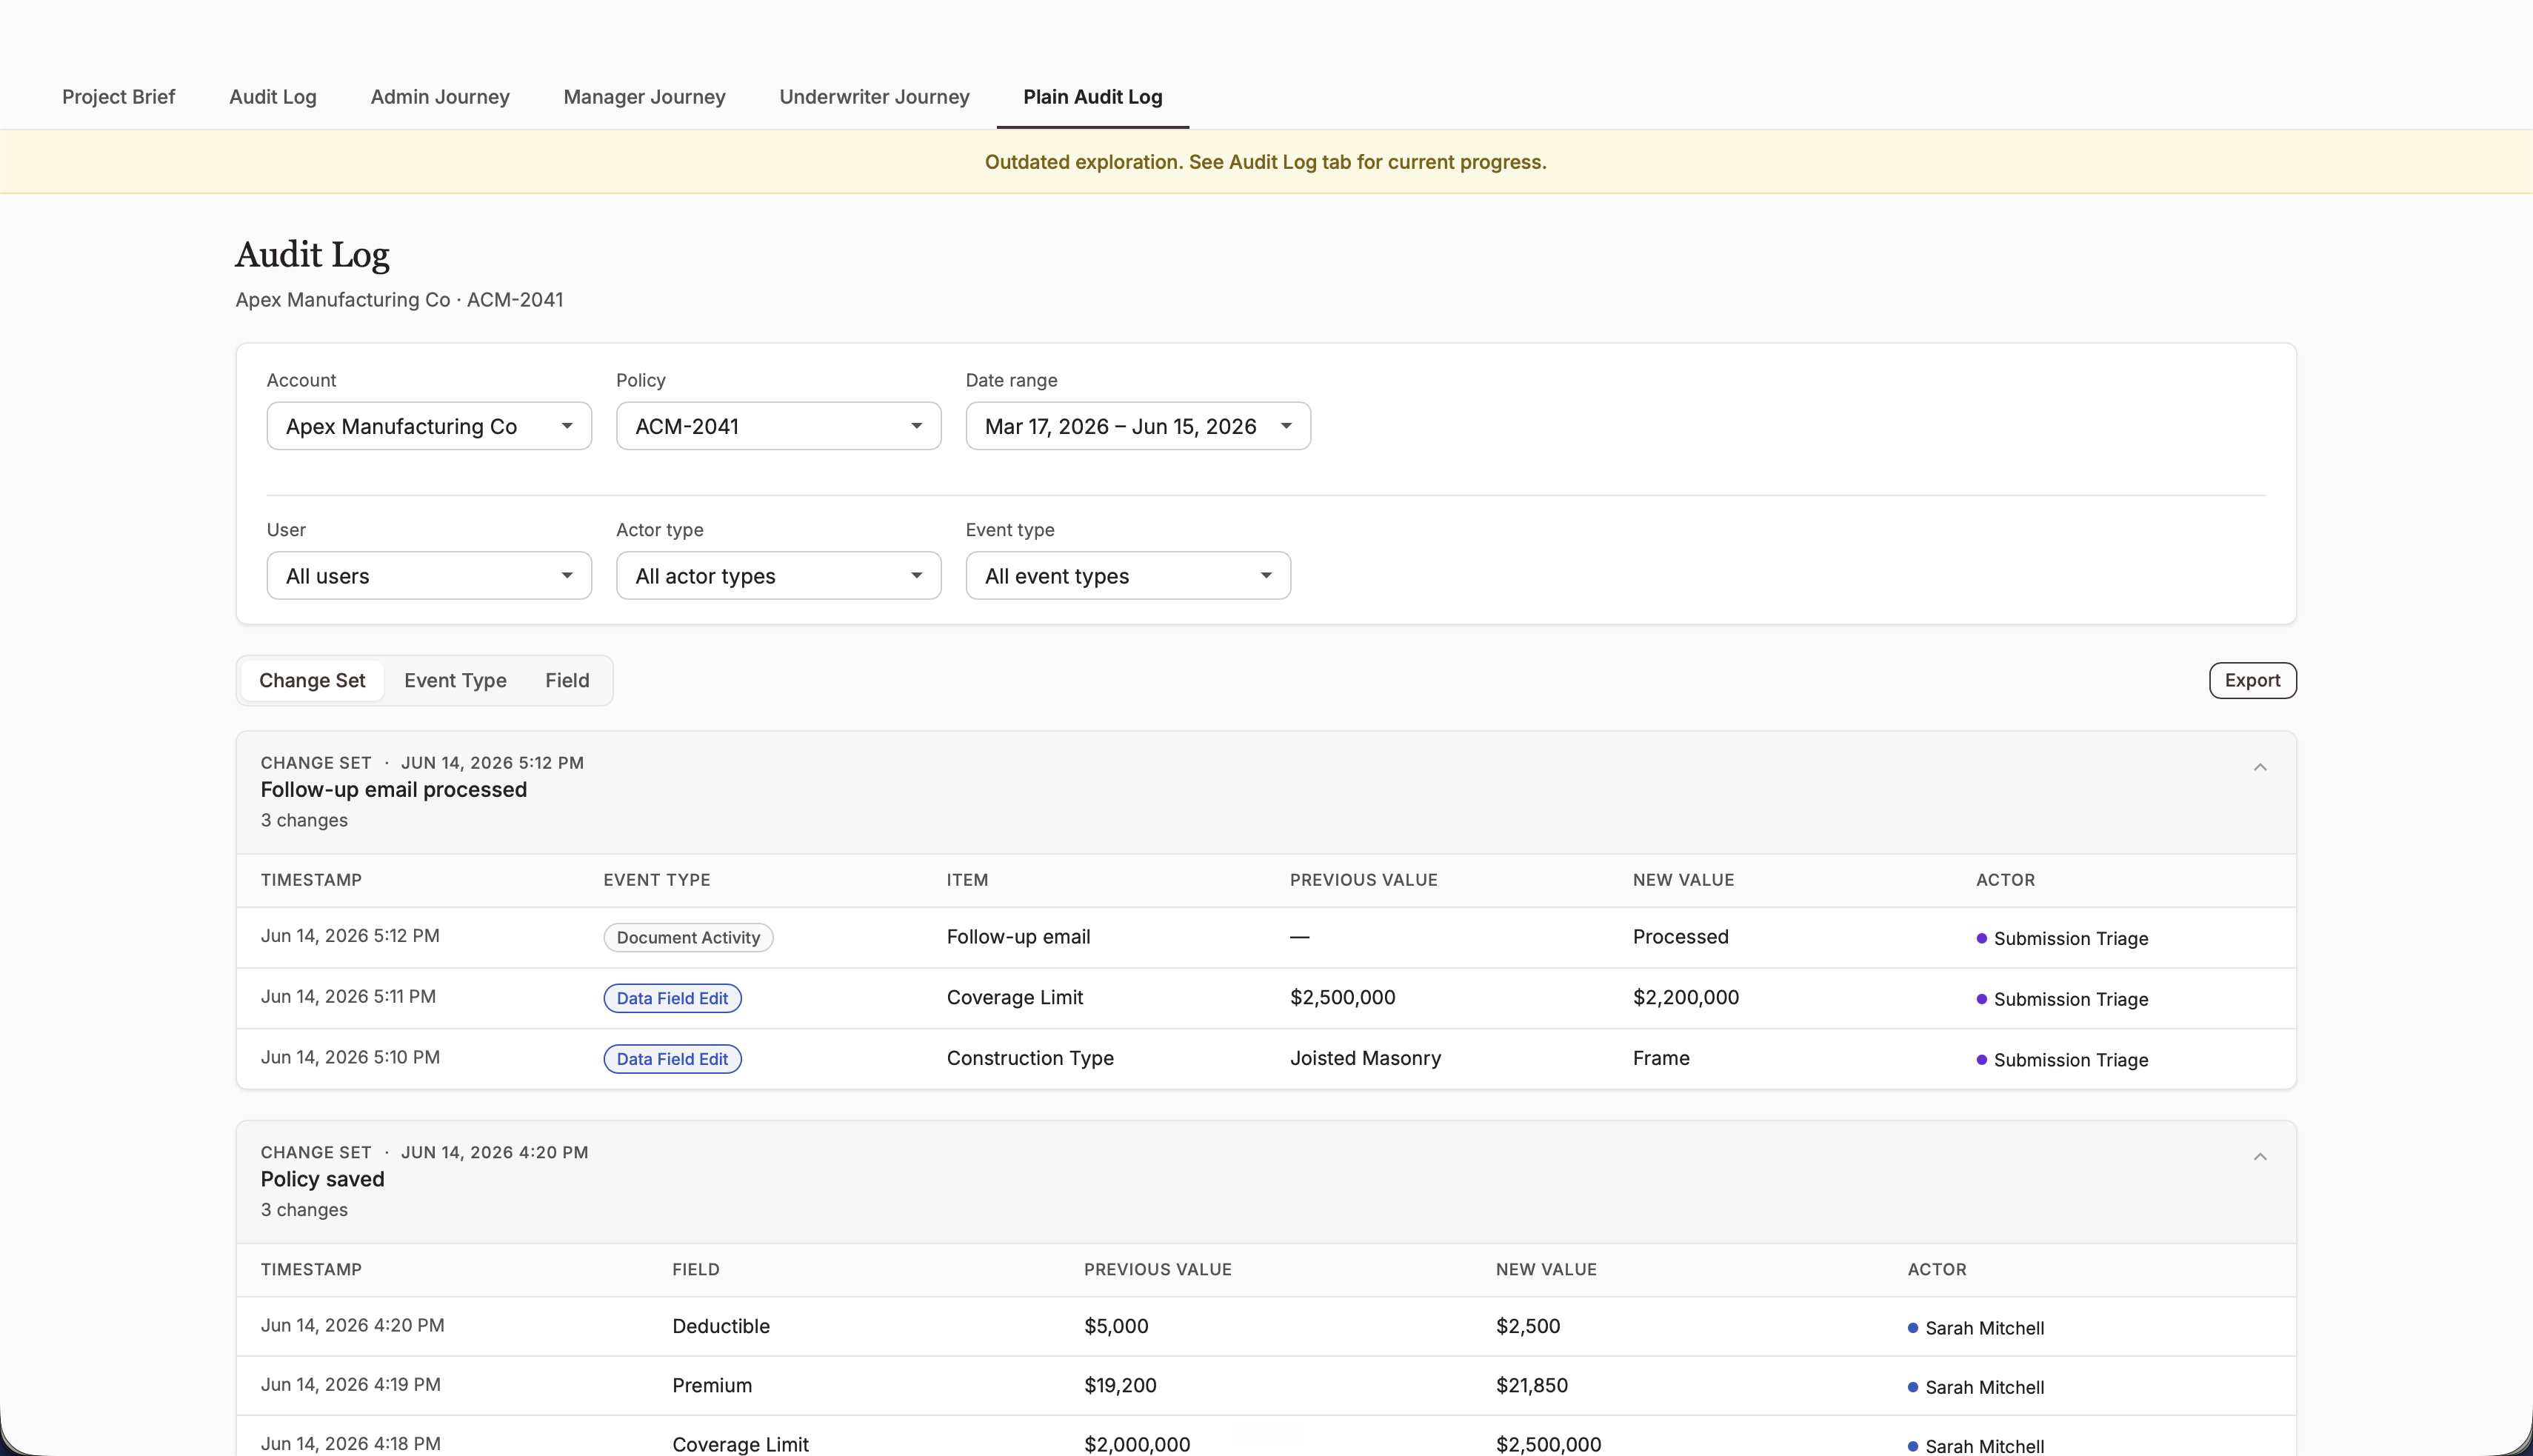Click the Construction Type item cell
This screenshot has width=2533, height=1456.
pos(1030,1058)
